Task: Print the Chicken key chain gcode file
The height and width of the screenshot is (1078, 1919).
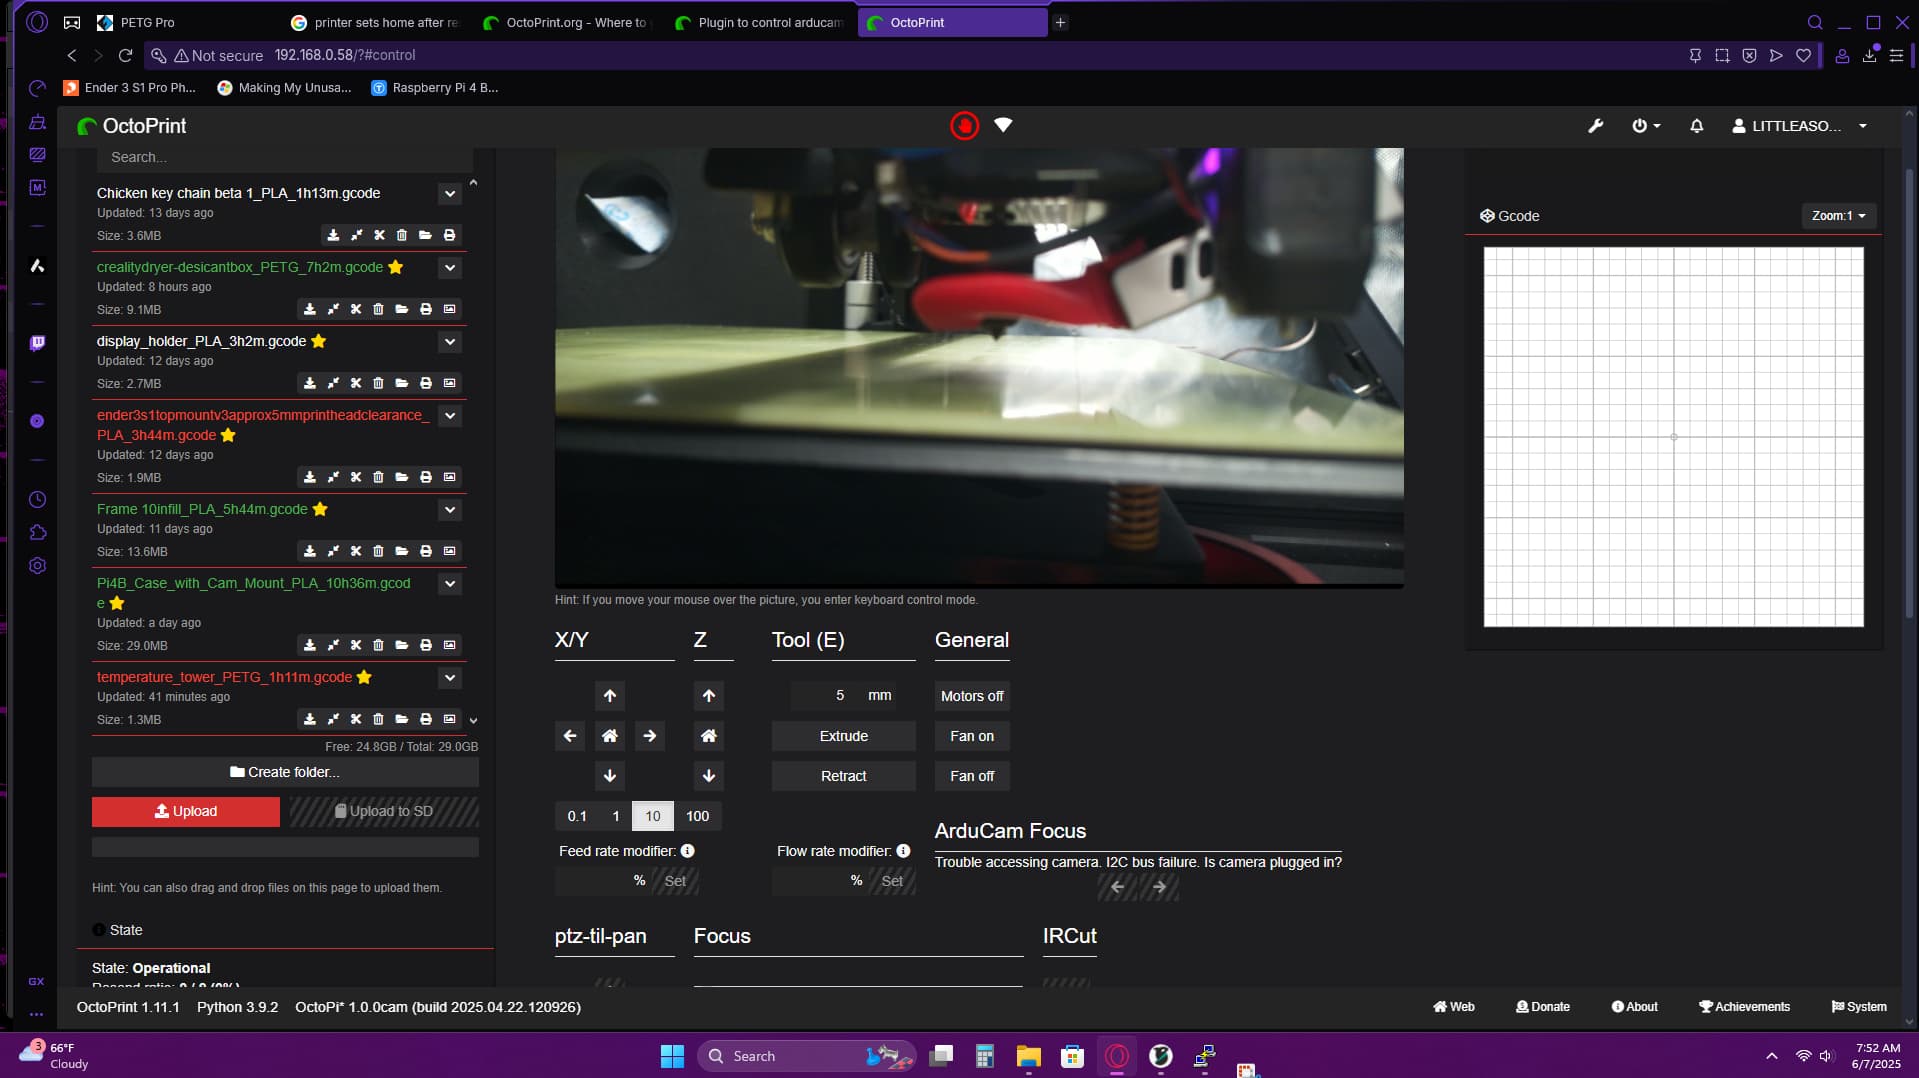Action: (x=449, y=235)
